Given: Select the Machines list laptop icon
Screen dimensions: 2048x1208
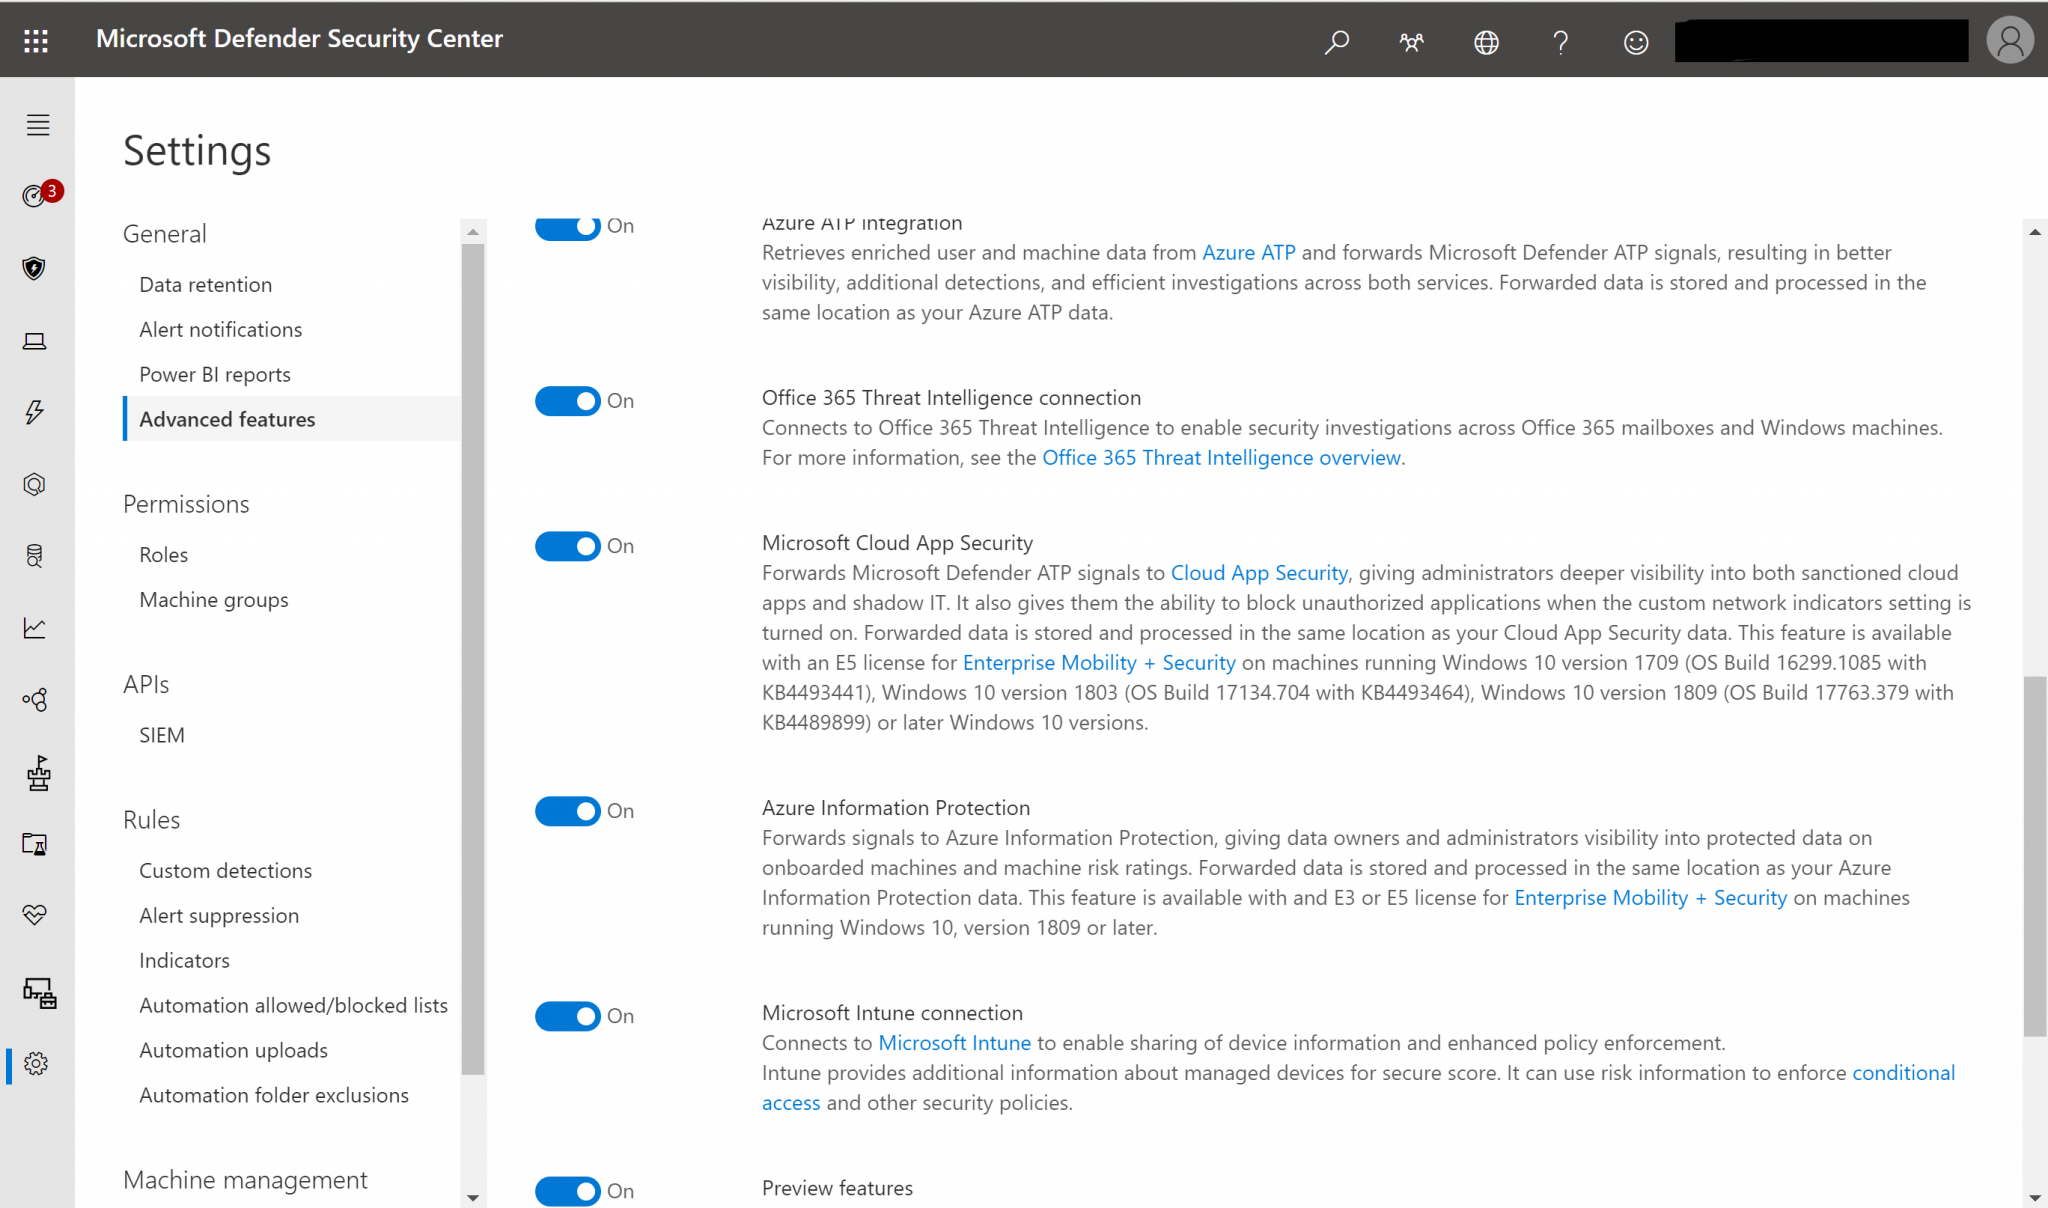Looking at the screenshot, I should coord(36,341).
